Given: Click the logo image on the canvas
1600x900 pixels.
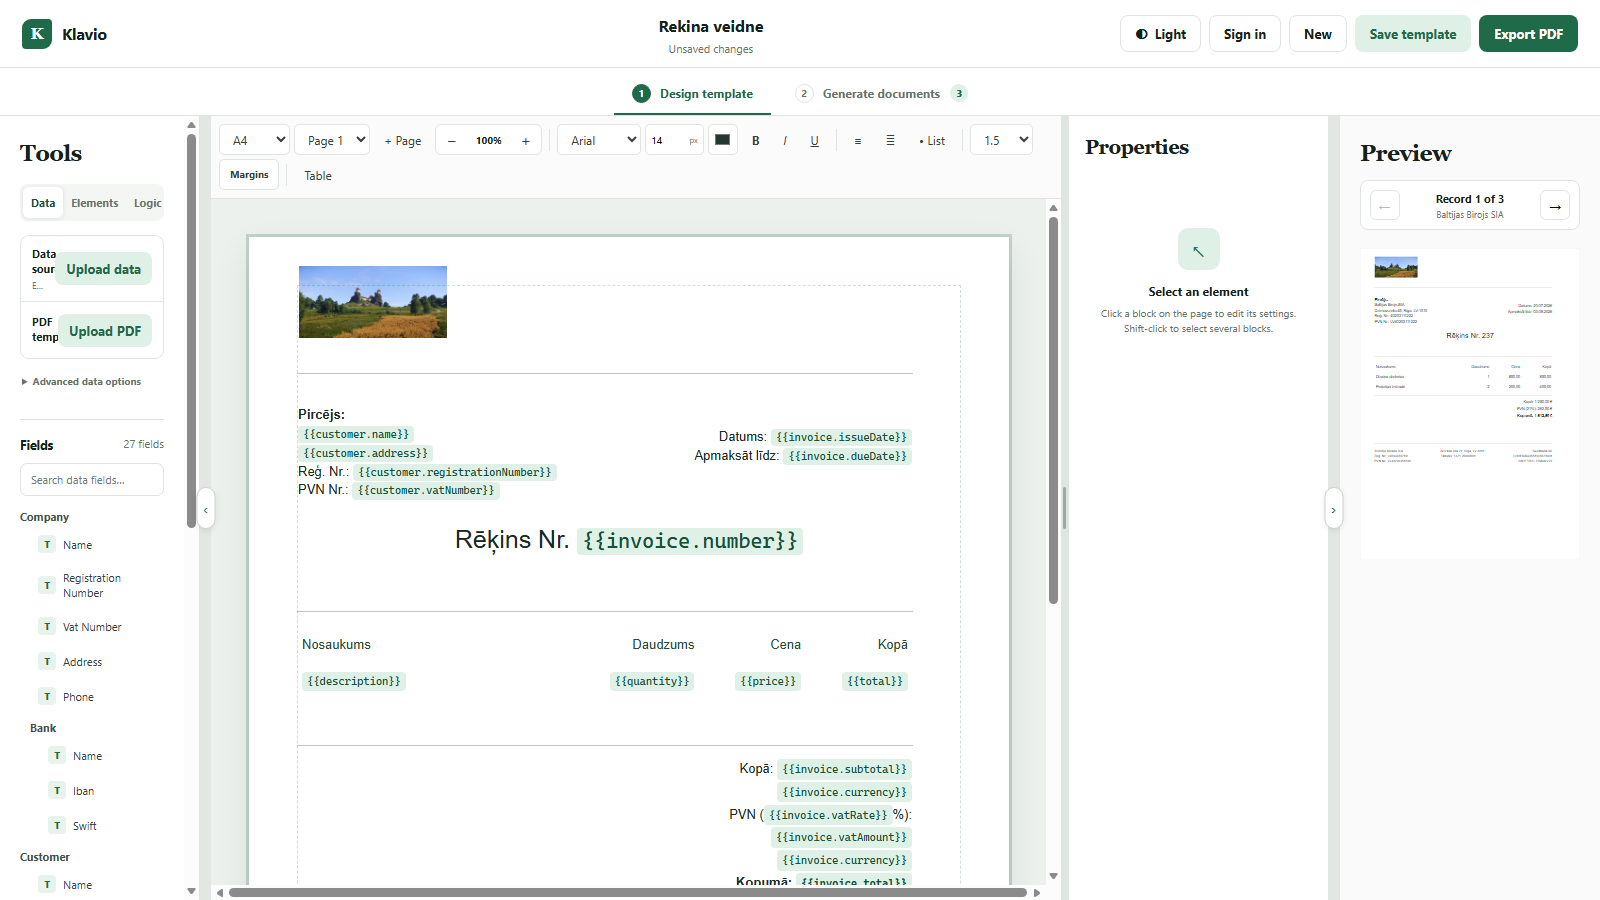Looking at the screenshot, I should click(373, 302).
